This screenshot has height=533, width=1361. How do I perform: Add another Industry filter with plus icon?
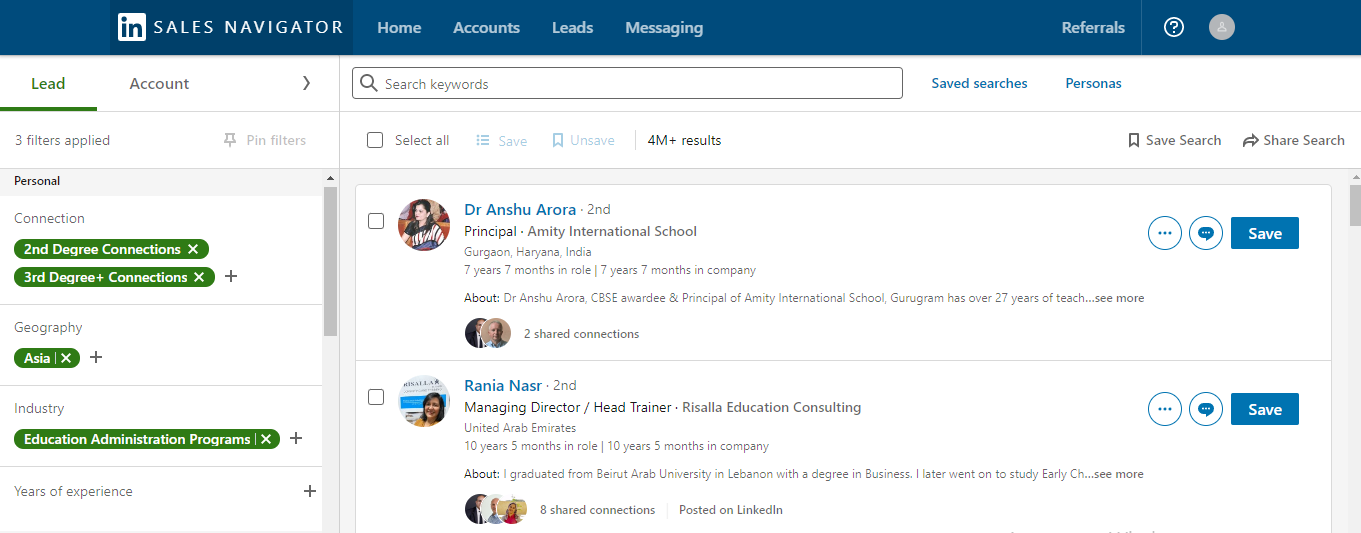click(296, 438)
